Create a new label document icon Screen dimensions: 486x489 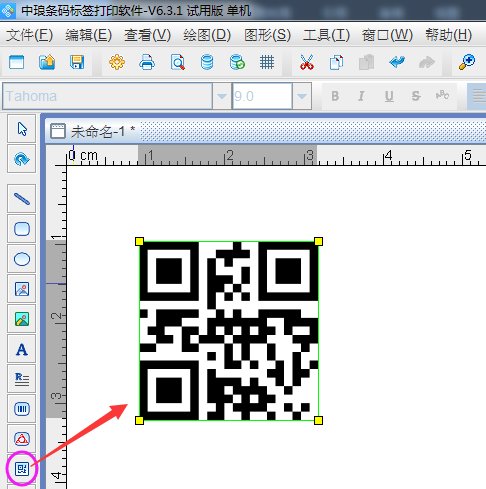point(17,62)
